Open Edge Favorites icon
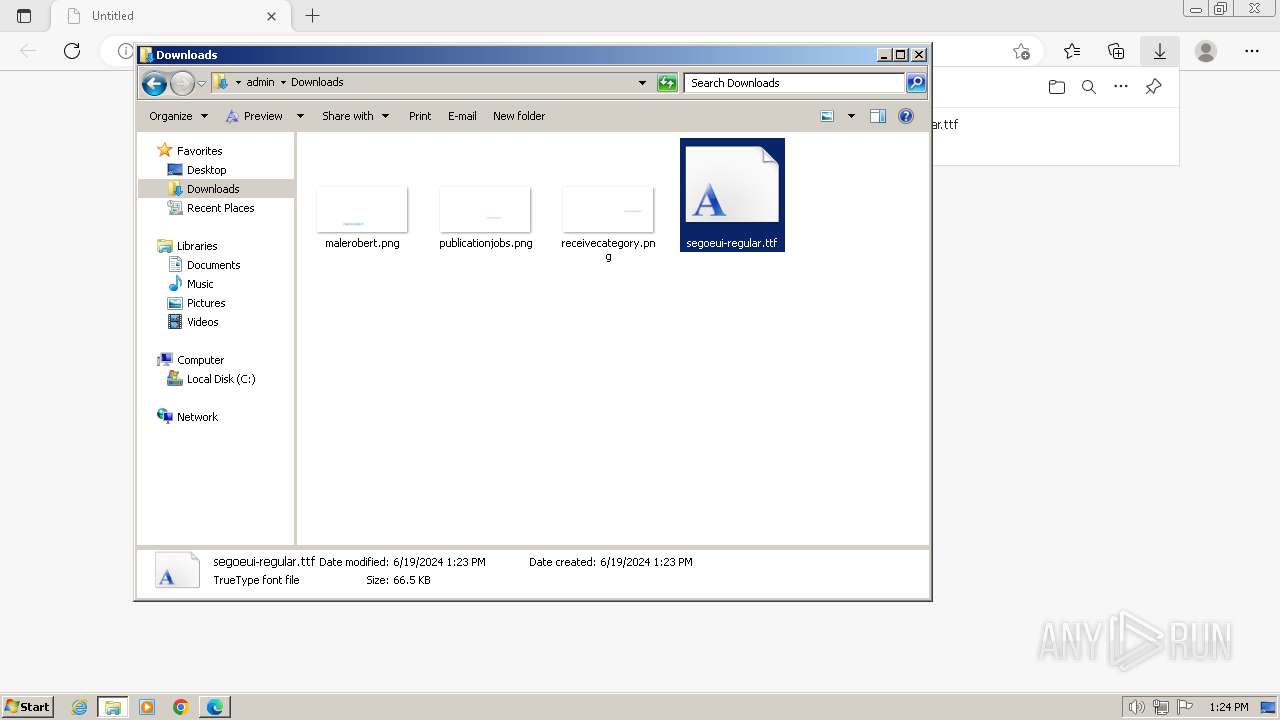The image size is (1280, 720). (x=1072, y=51)
